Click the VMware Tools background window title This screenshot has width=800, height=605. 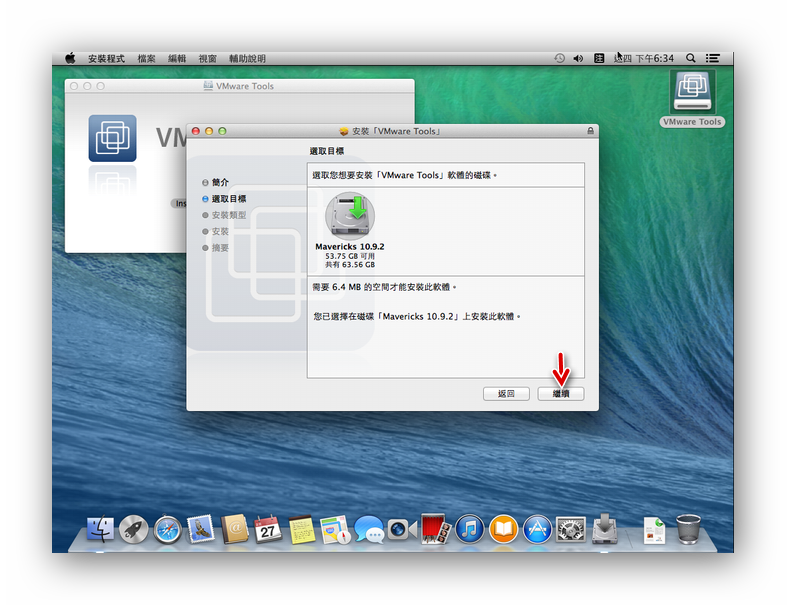tap(245, 86)
